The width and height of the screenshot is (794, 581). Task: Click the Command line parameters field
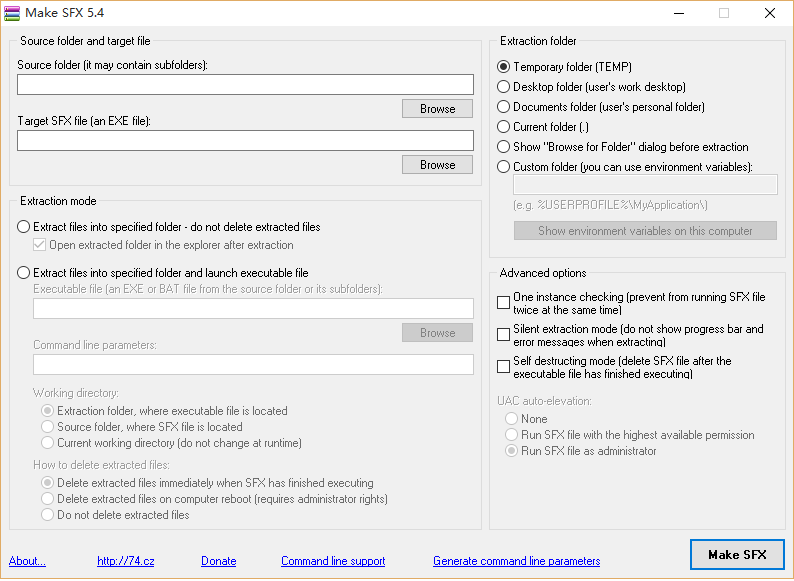(253, 365)
